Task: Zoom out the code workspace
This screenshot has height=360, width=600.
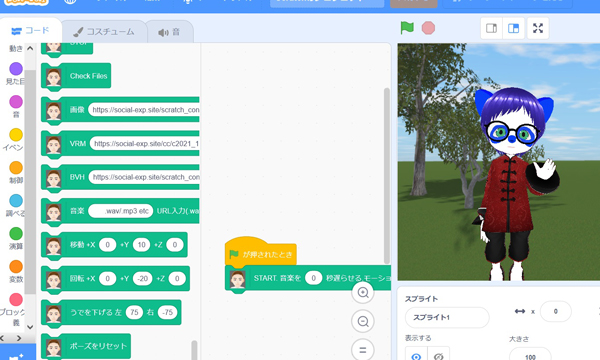Action: point(363,321)
